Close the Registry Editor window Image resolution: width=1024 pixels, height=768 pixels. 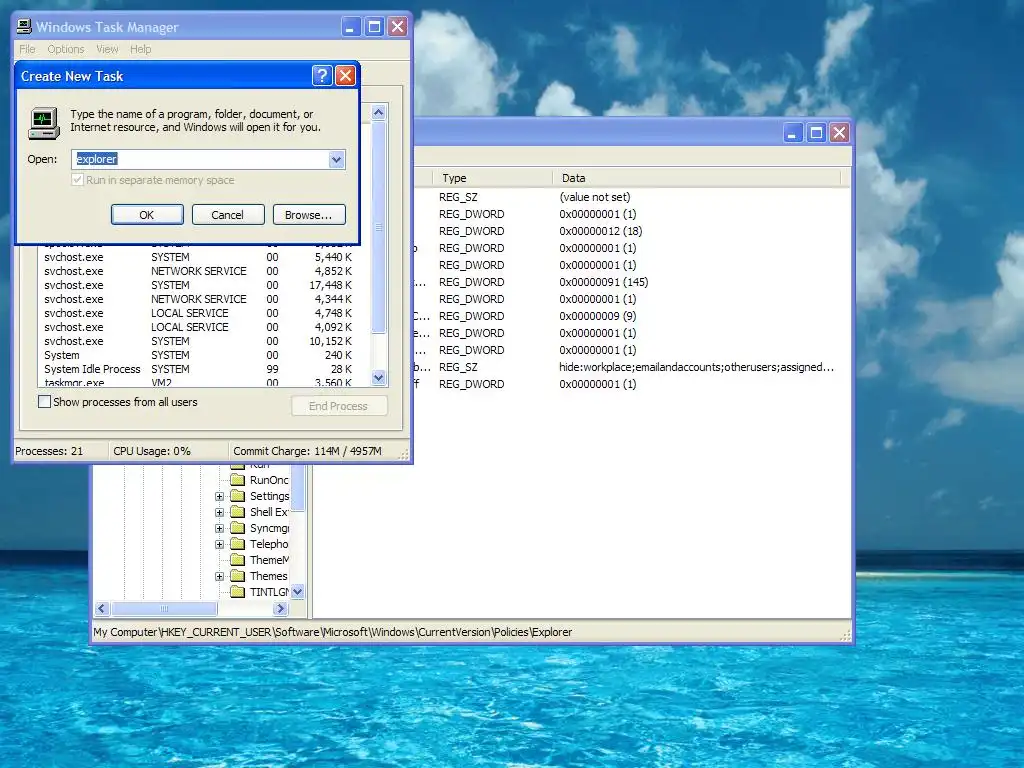(x=839, y=133)
